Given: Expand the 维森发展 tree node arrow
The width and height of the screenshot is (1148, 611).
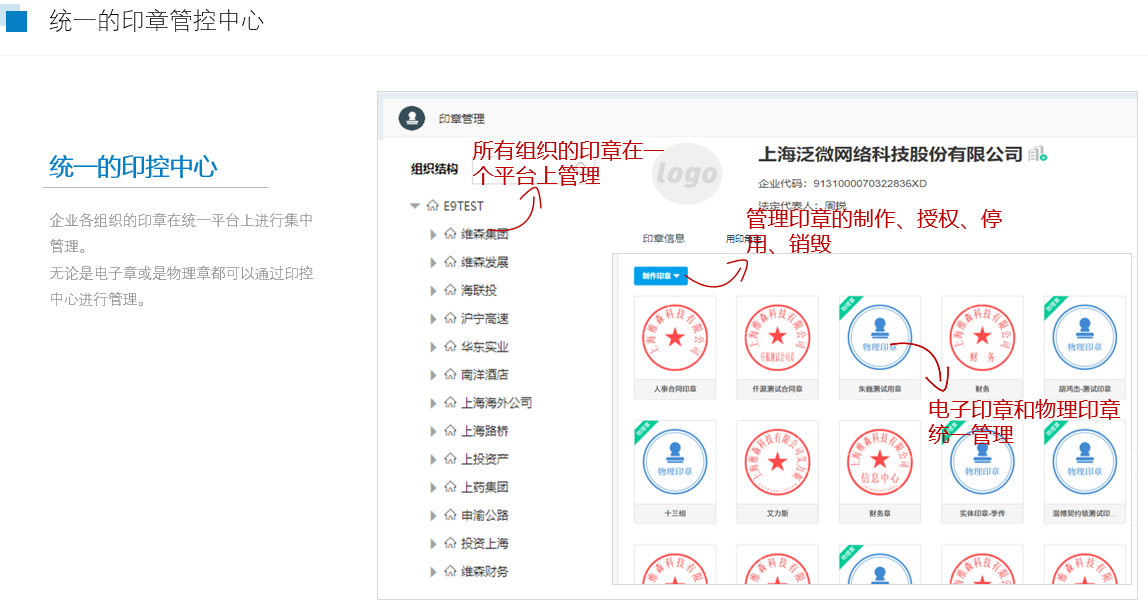Looking at the screenshot, I should point(433,262).
